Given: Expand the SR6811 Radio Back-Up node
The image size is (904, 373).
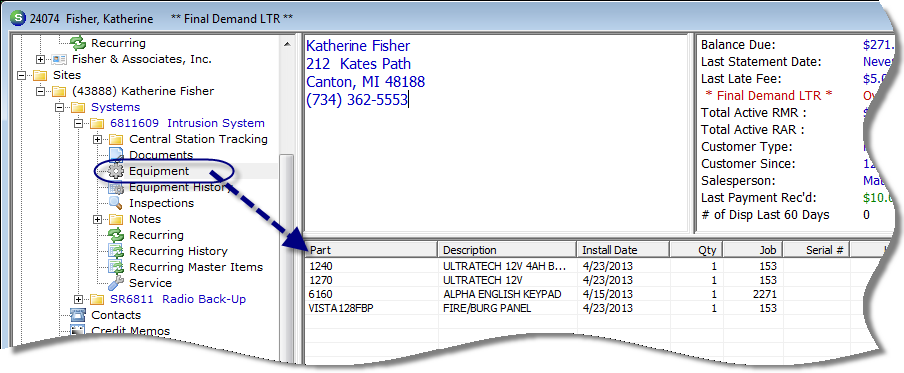Looking at the screenshot, I should click(78, 299).
